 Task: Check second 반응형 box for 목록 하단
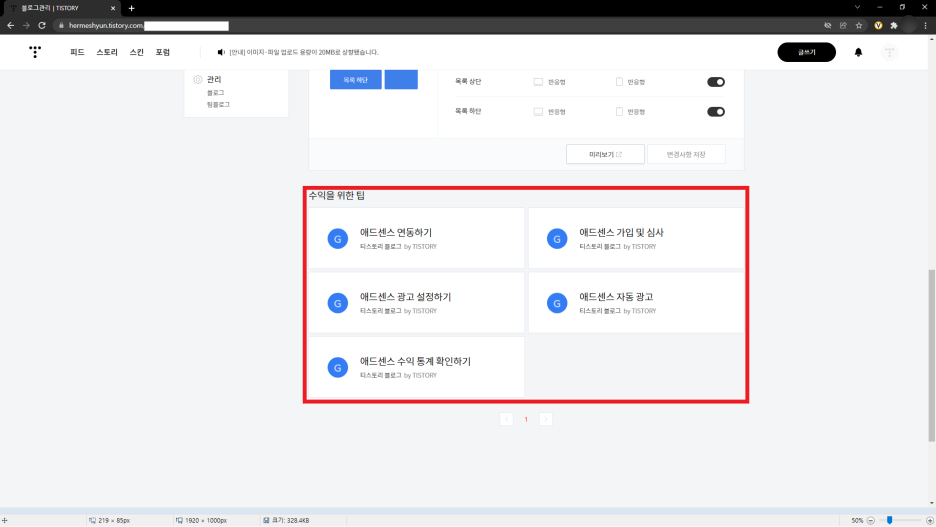619,112
